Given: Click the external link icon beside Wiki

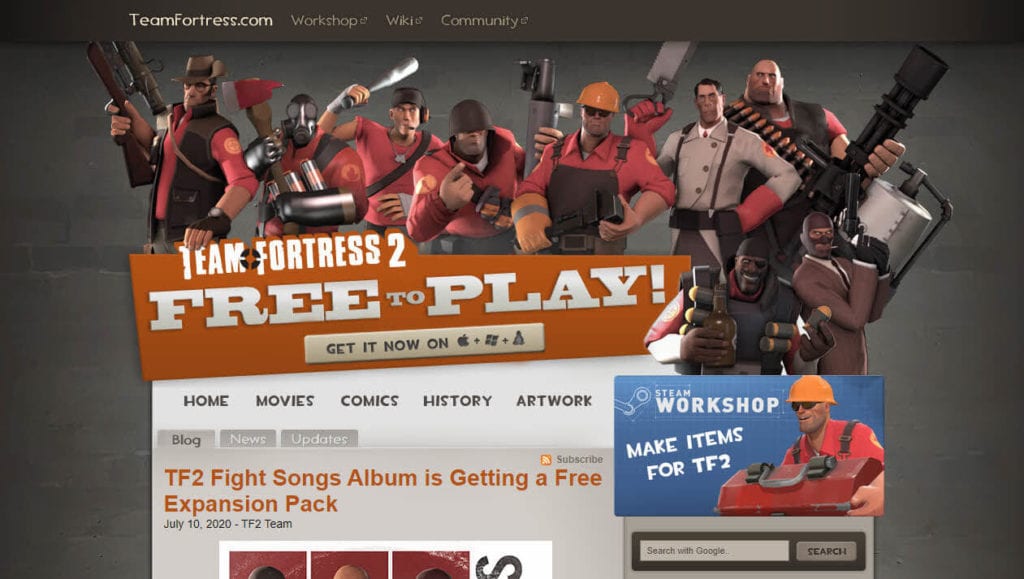Looking at the screenshot, I should [419, 21].
